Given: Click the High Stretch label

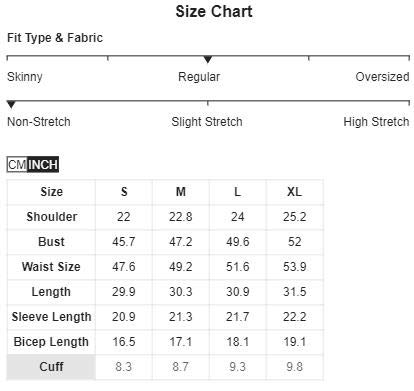Looking at the screenshot, I should pos(376,122).
